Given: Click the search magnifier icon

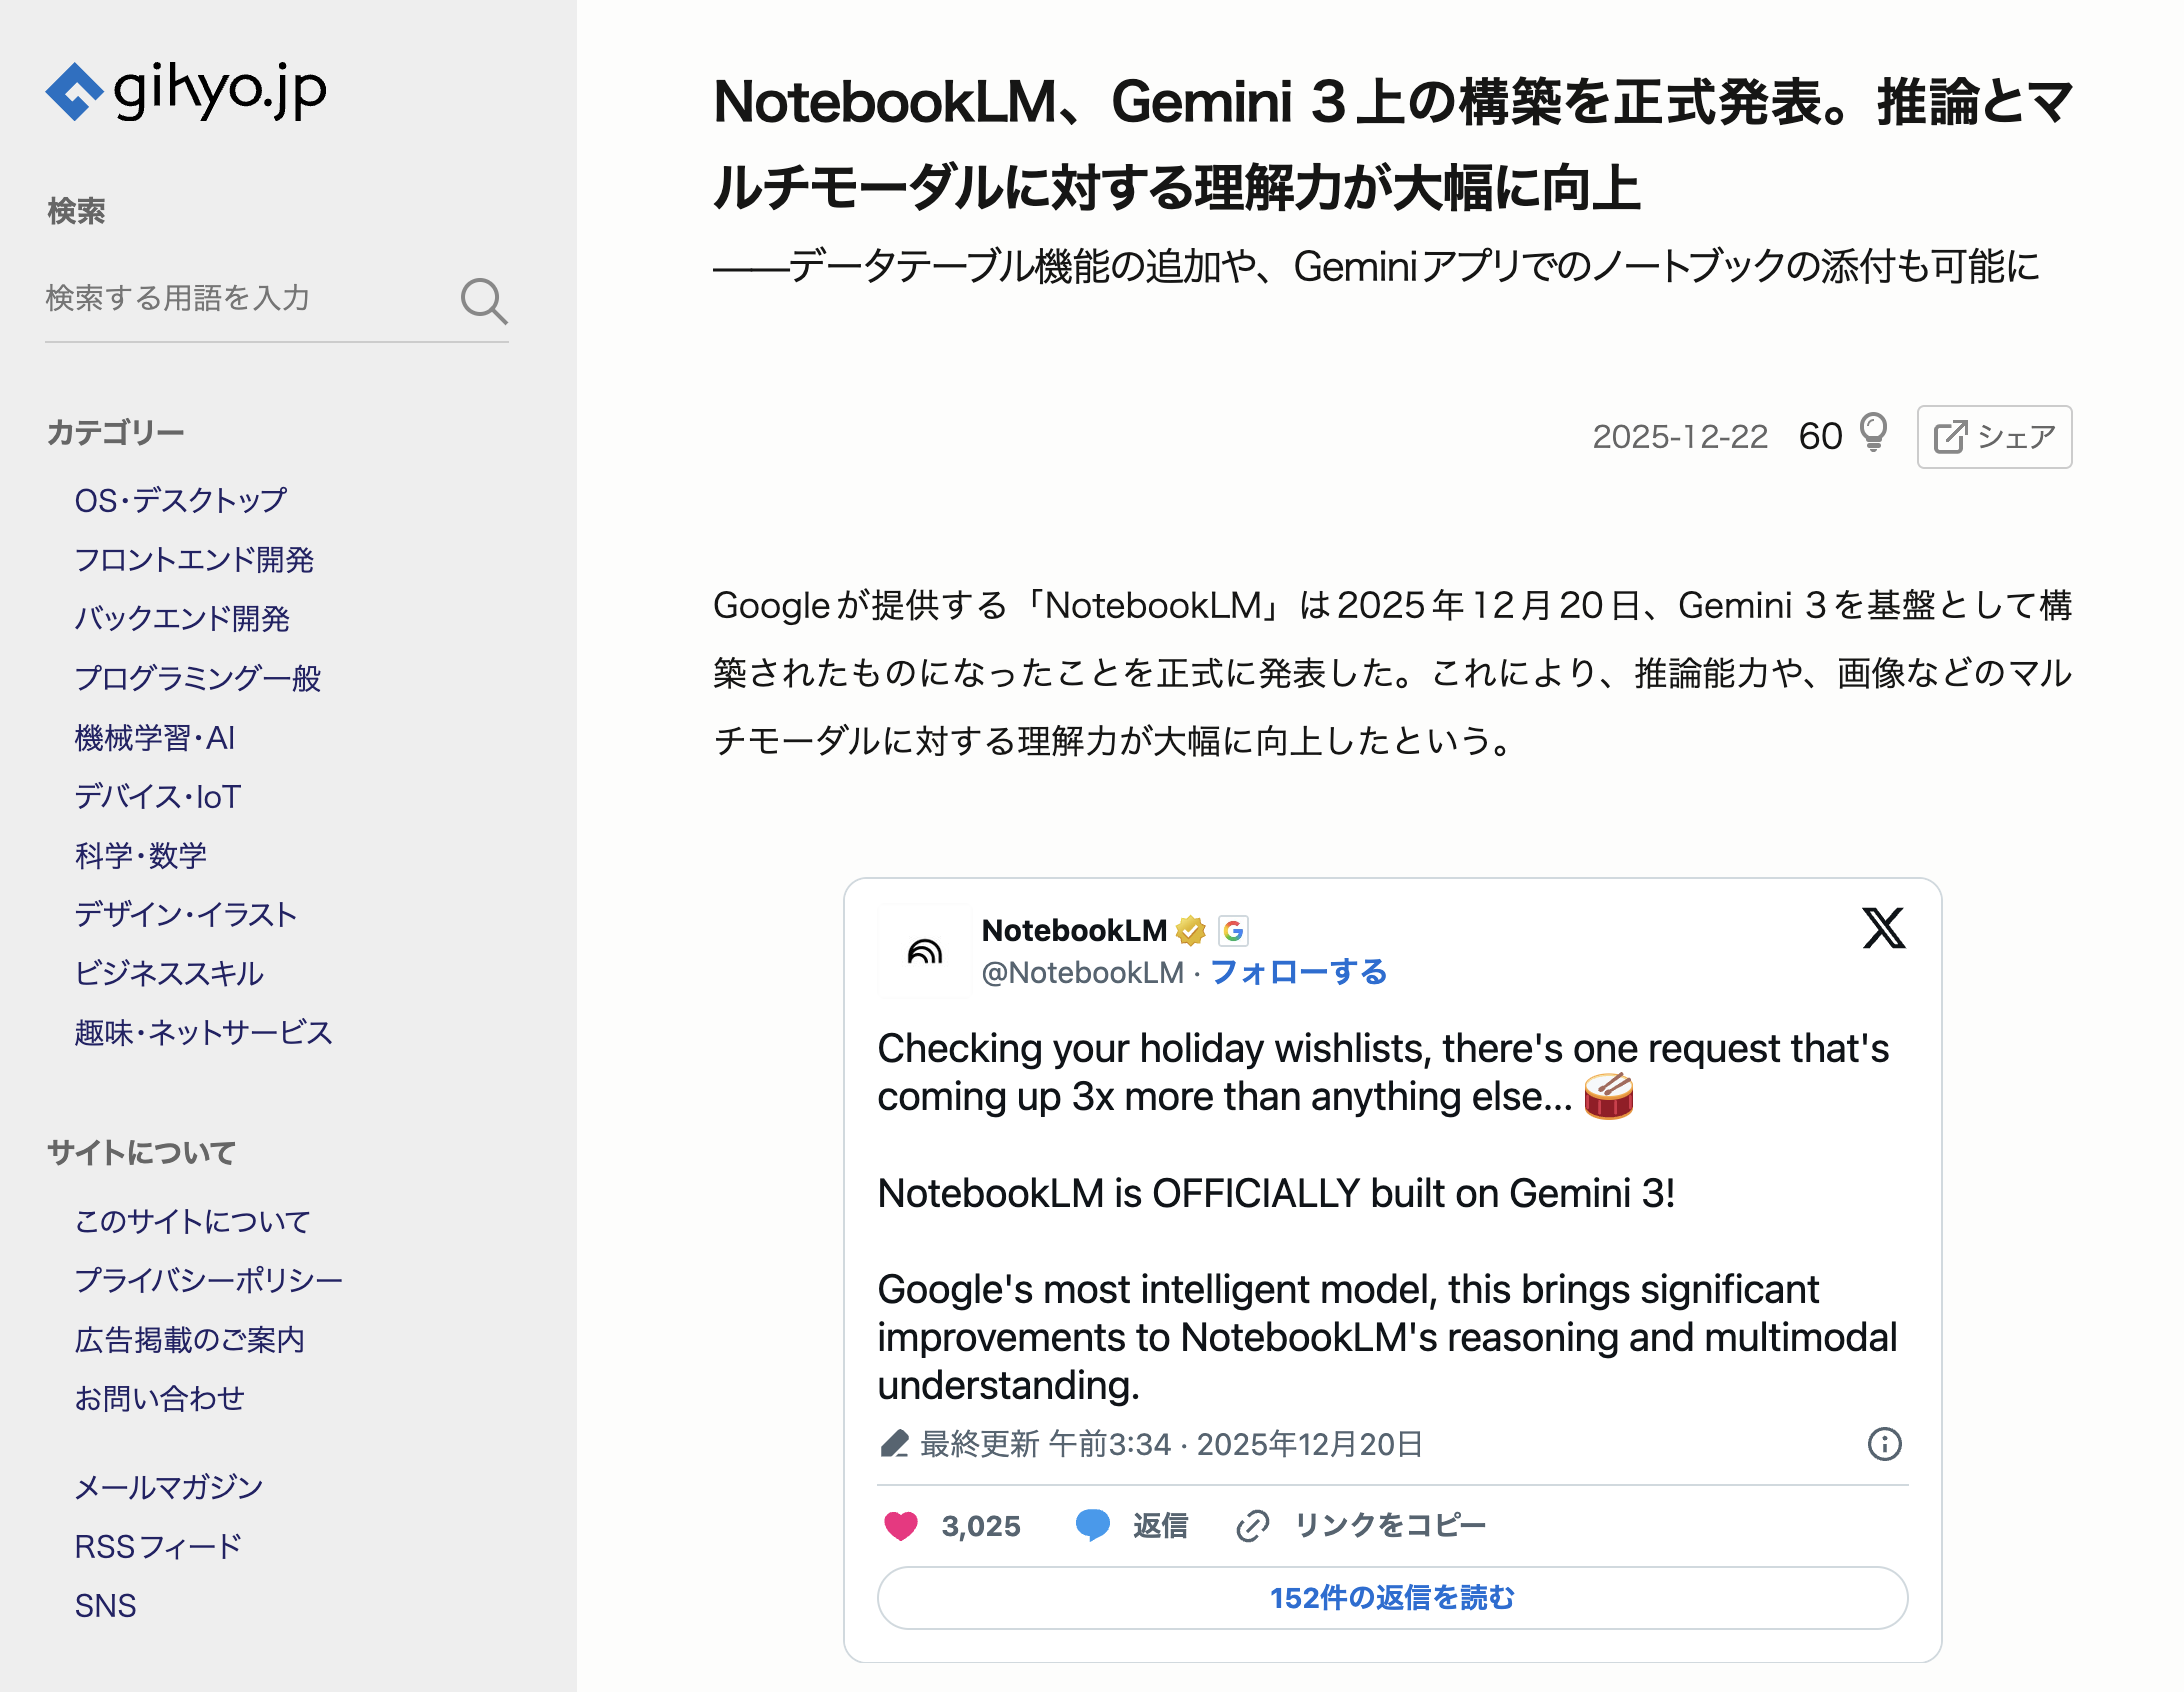Looking at the screenshot, I should point(484,300).
